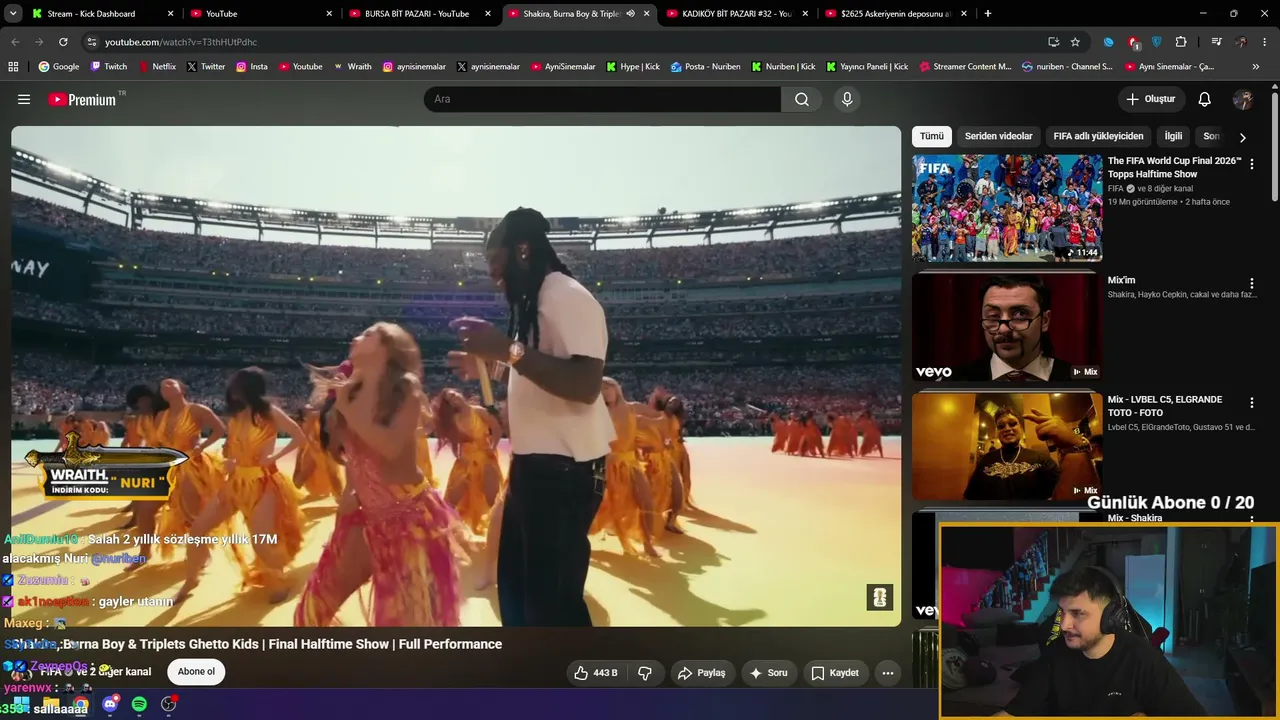1280x720 pixels.
Task: Start voice search with the microphone
Action: (x=847, y=99)
